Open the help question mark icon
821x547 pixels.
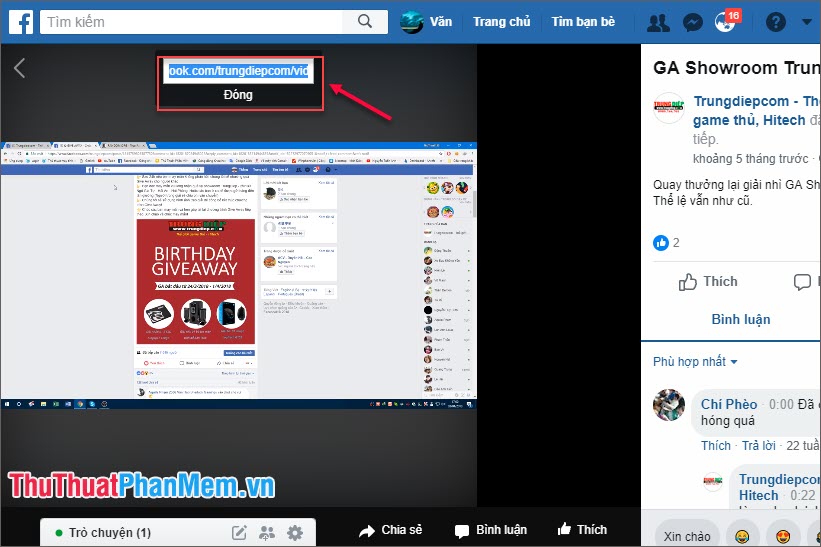click(x=775, y=22)
